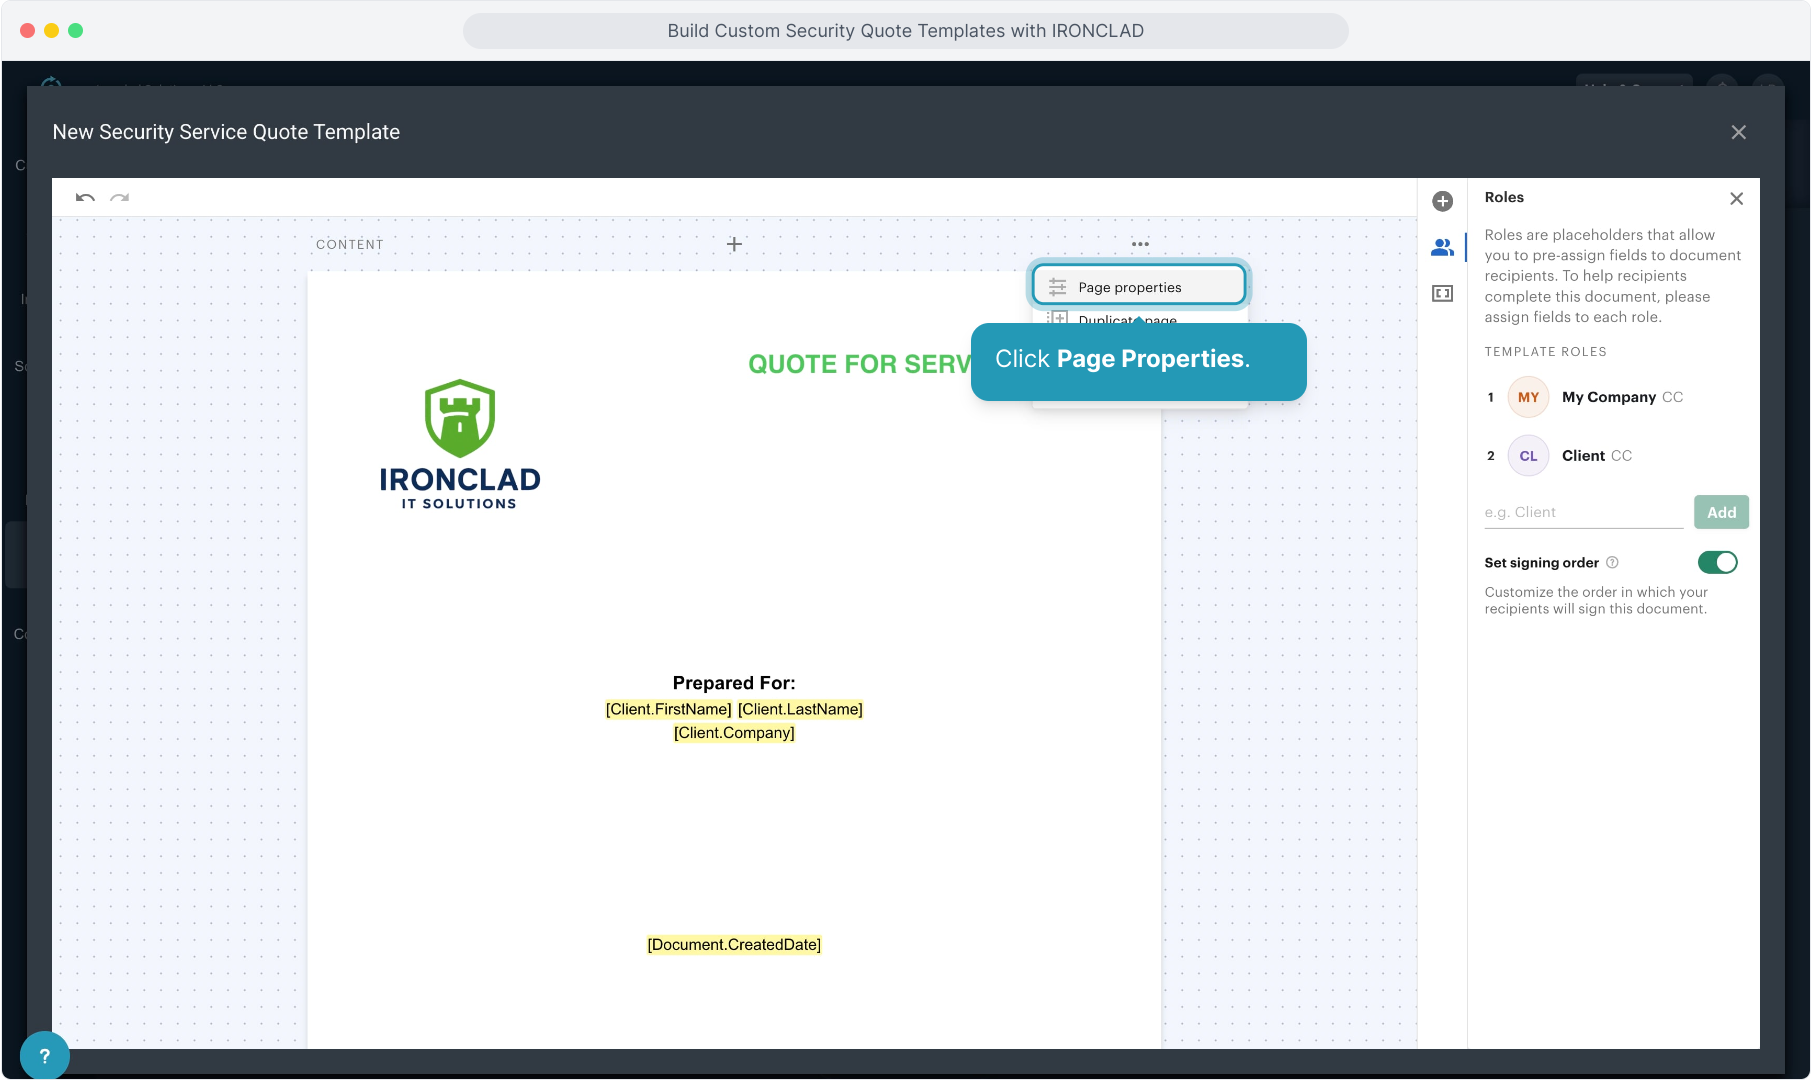The width and height of the screenshot is (1812, 1080).
Task: Click the redo arrow icon
Action: 120,198
